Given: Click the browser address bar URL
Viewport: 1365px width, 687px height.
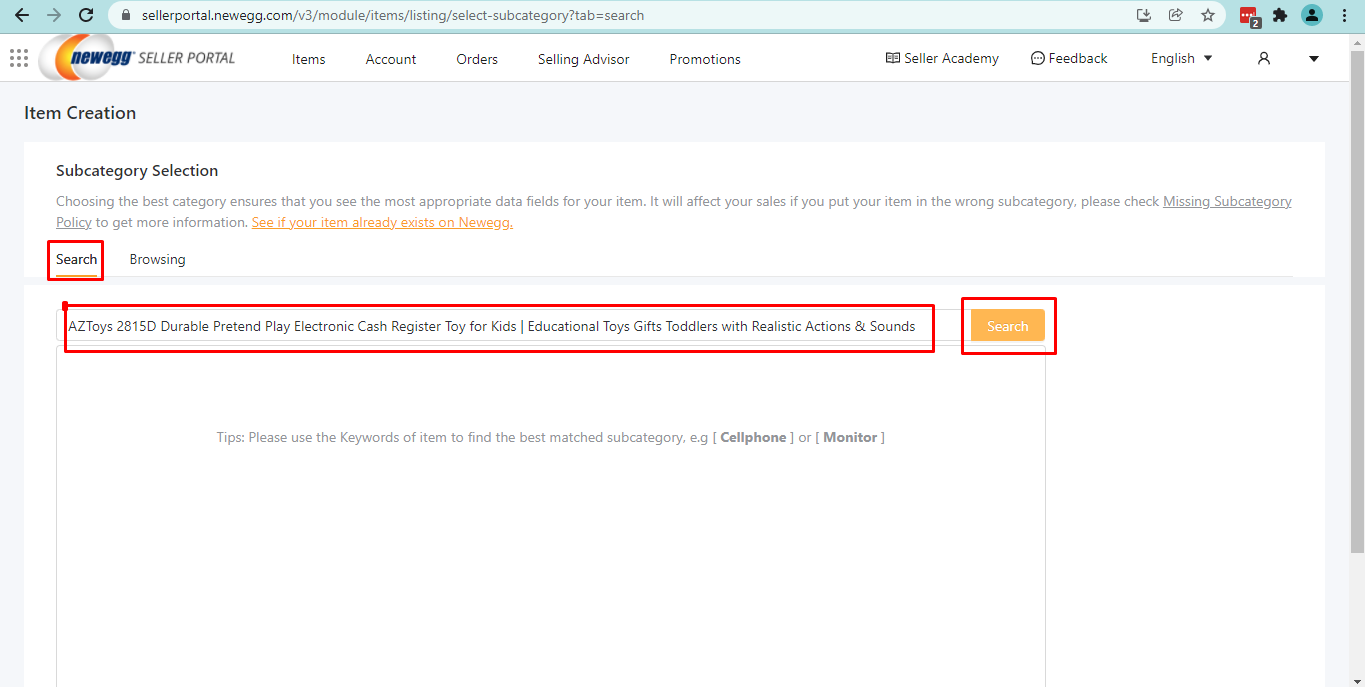Looking at the screenshot, I should tap(391, 16).
